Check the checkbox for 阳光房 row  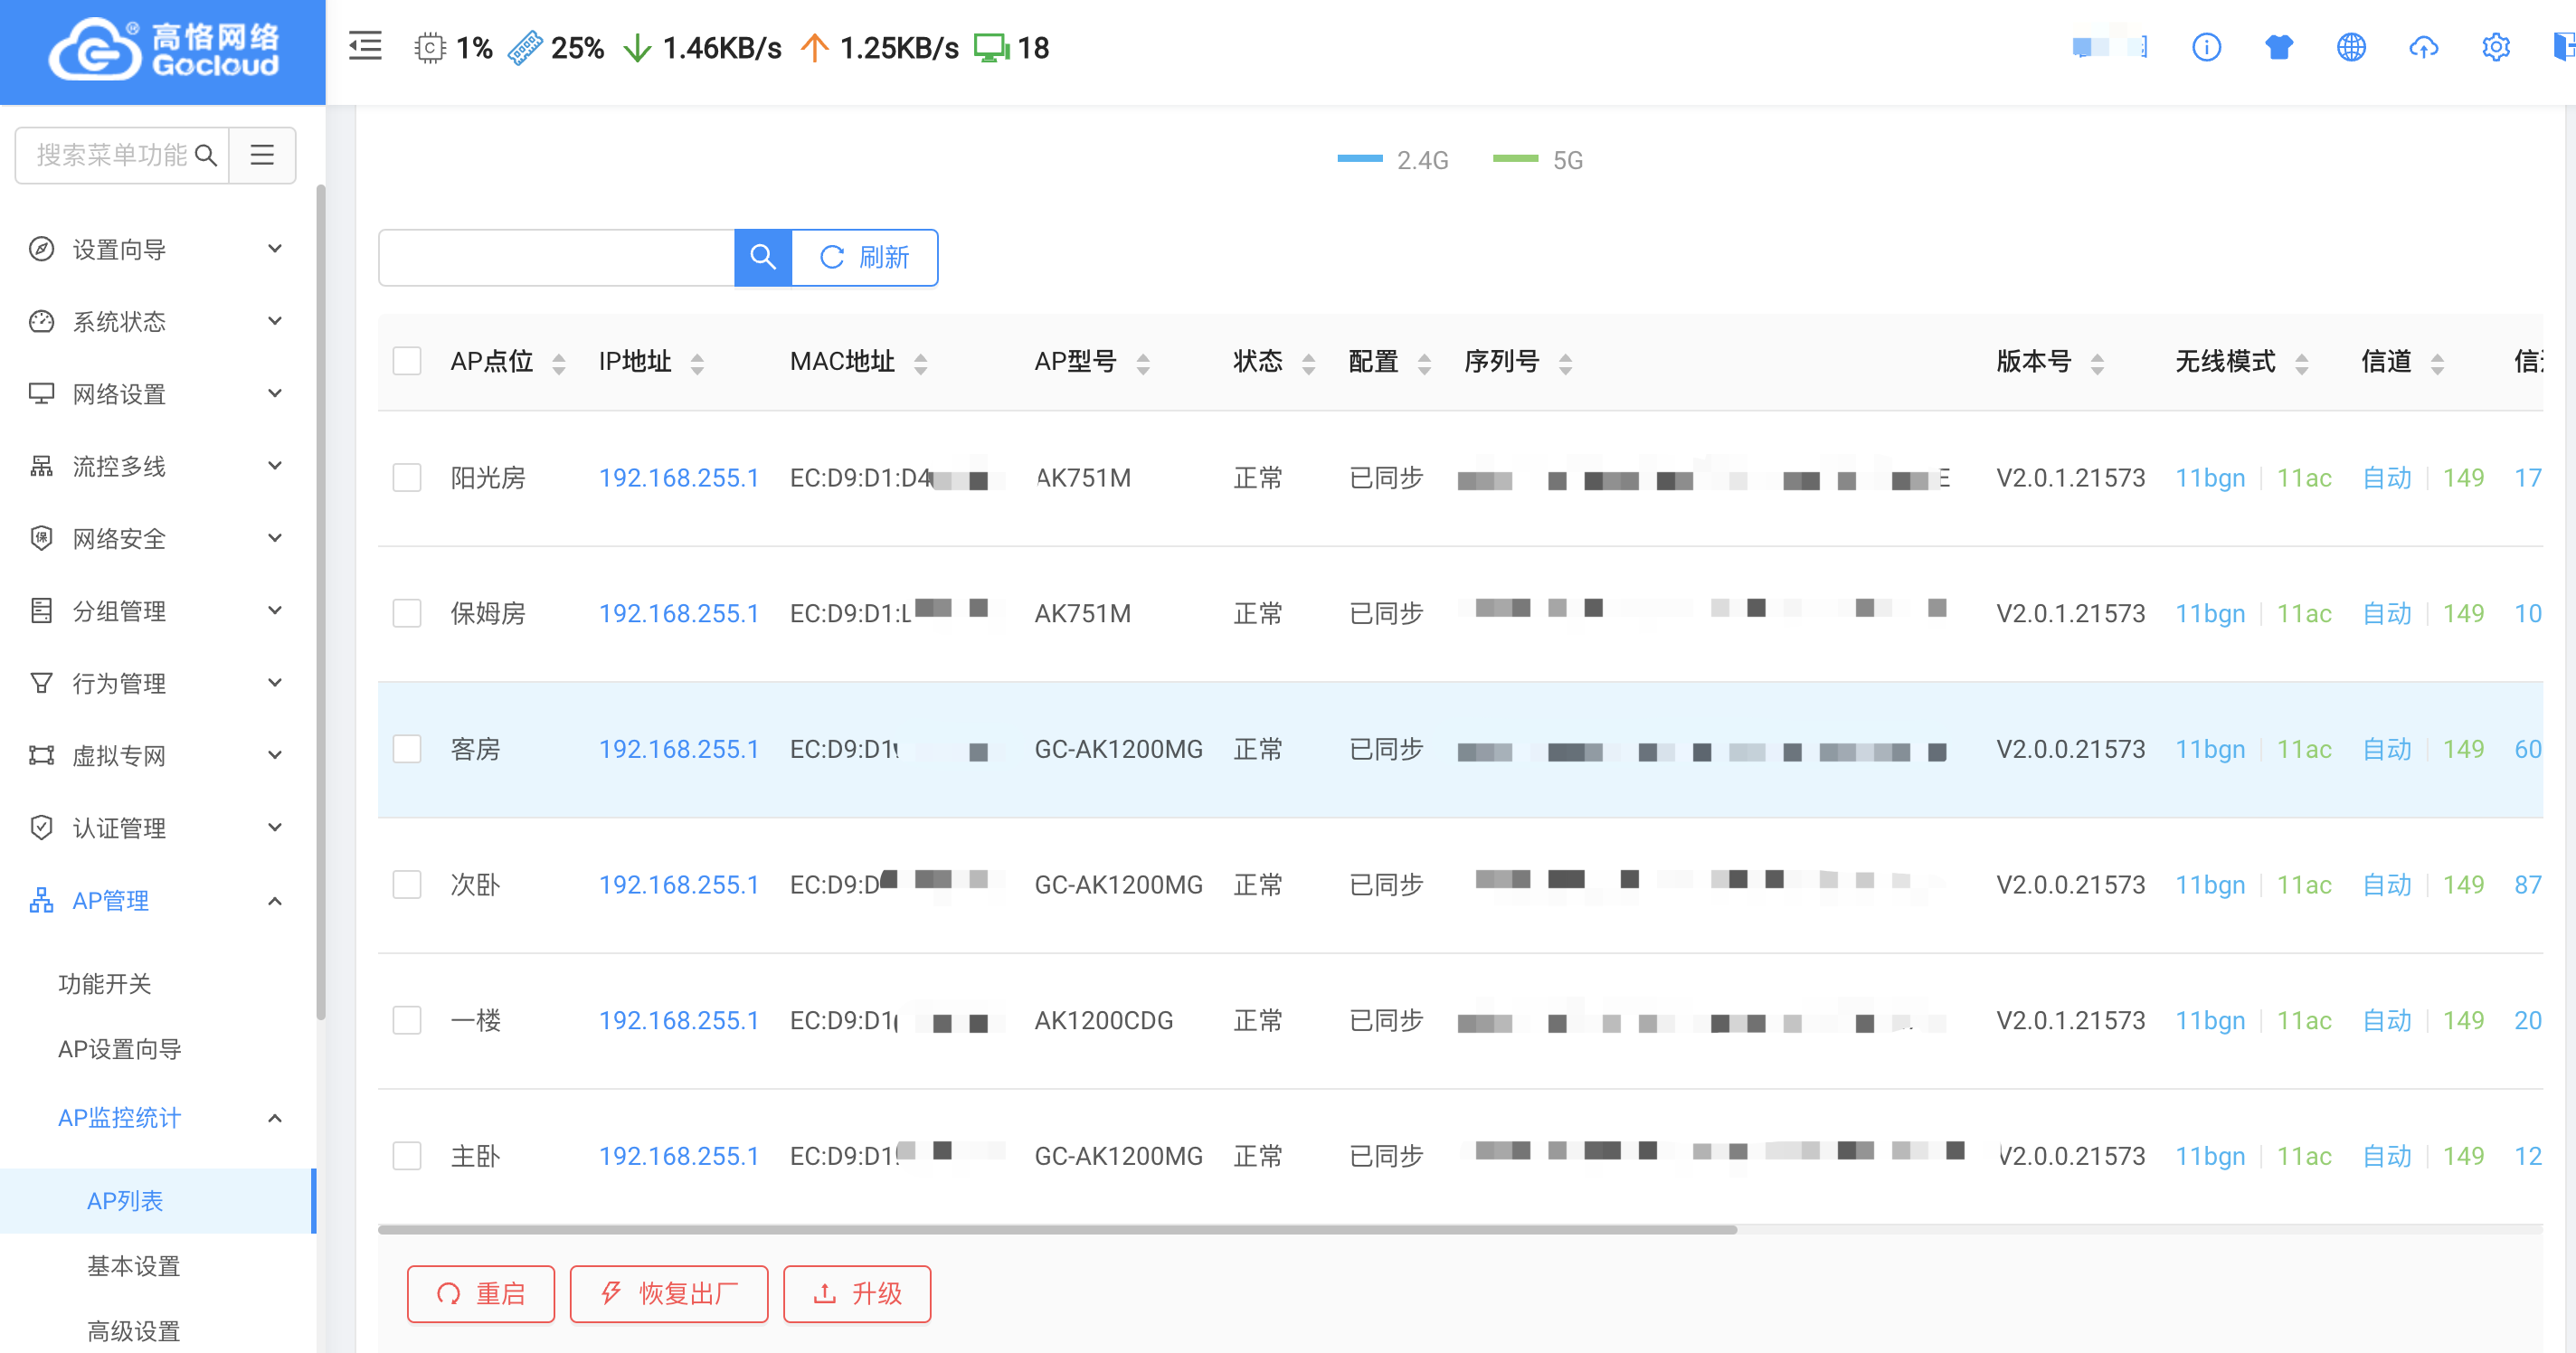pos(407,478)
